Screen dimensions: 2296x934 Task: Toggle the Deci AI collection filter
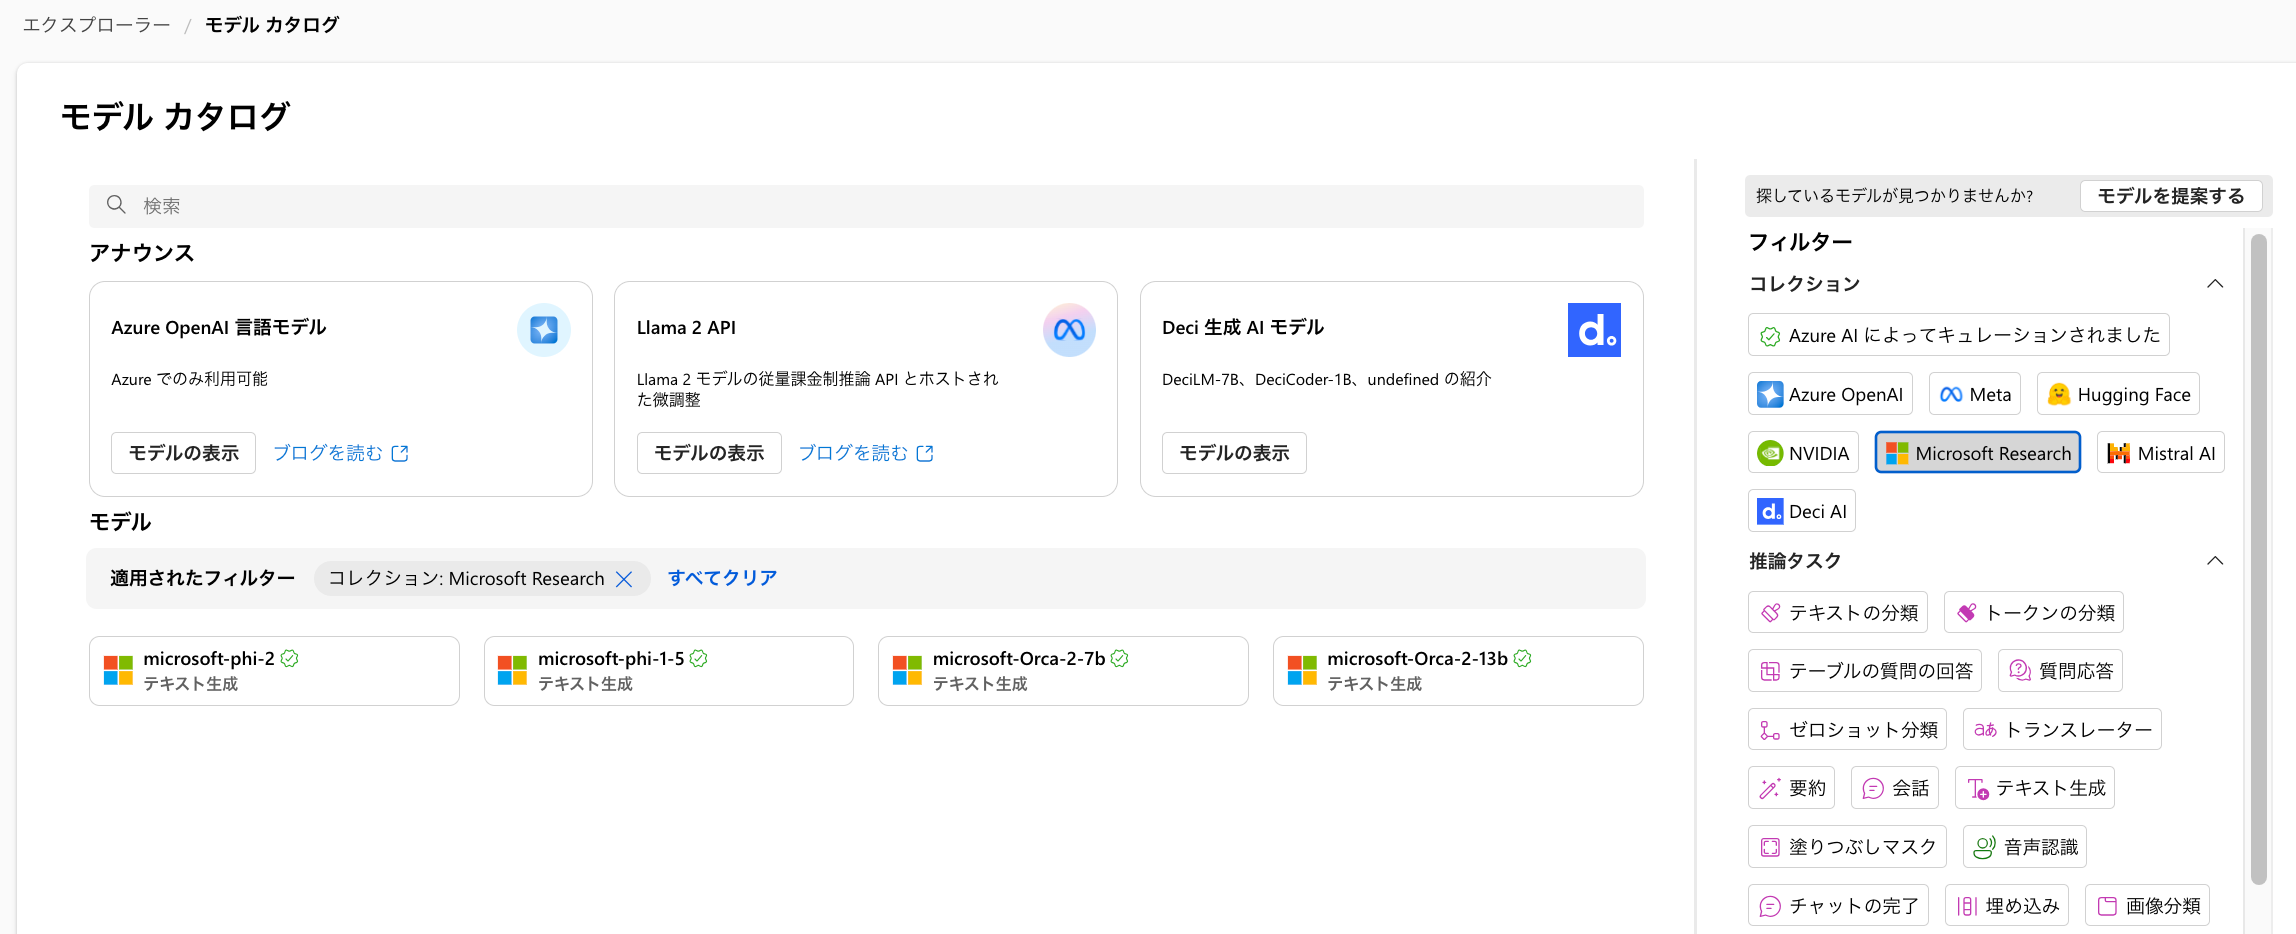click(1802, 511)
